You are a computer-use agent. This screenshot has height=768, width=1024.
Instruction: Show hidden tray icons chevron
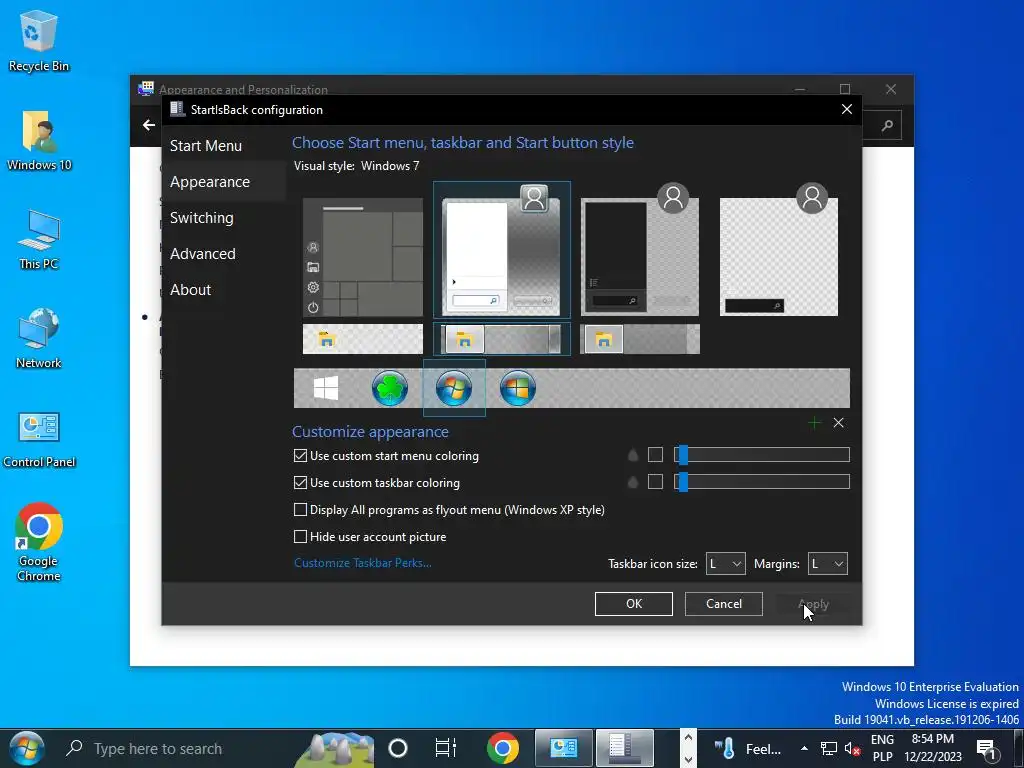[804, 749]
